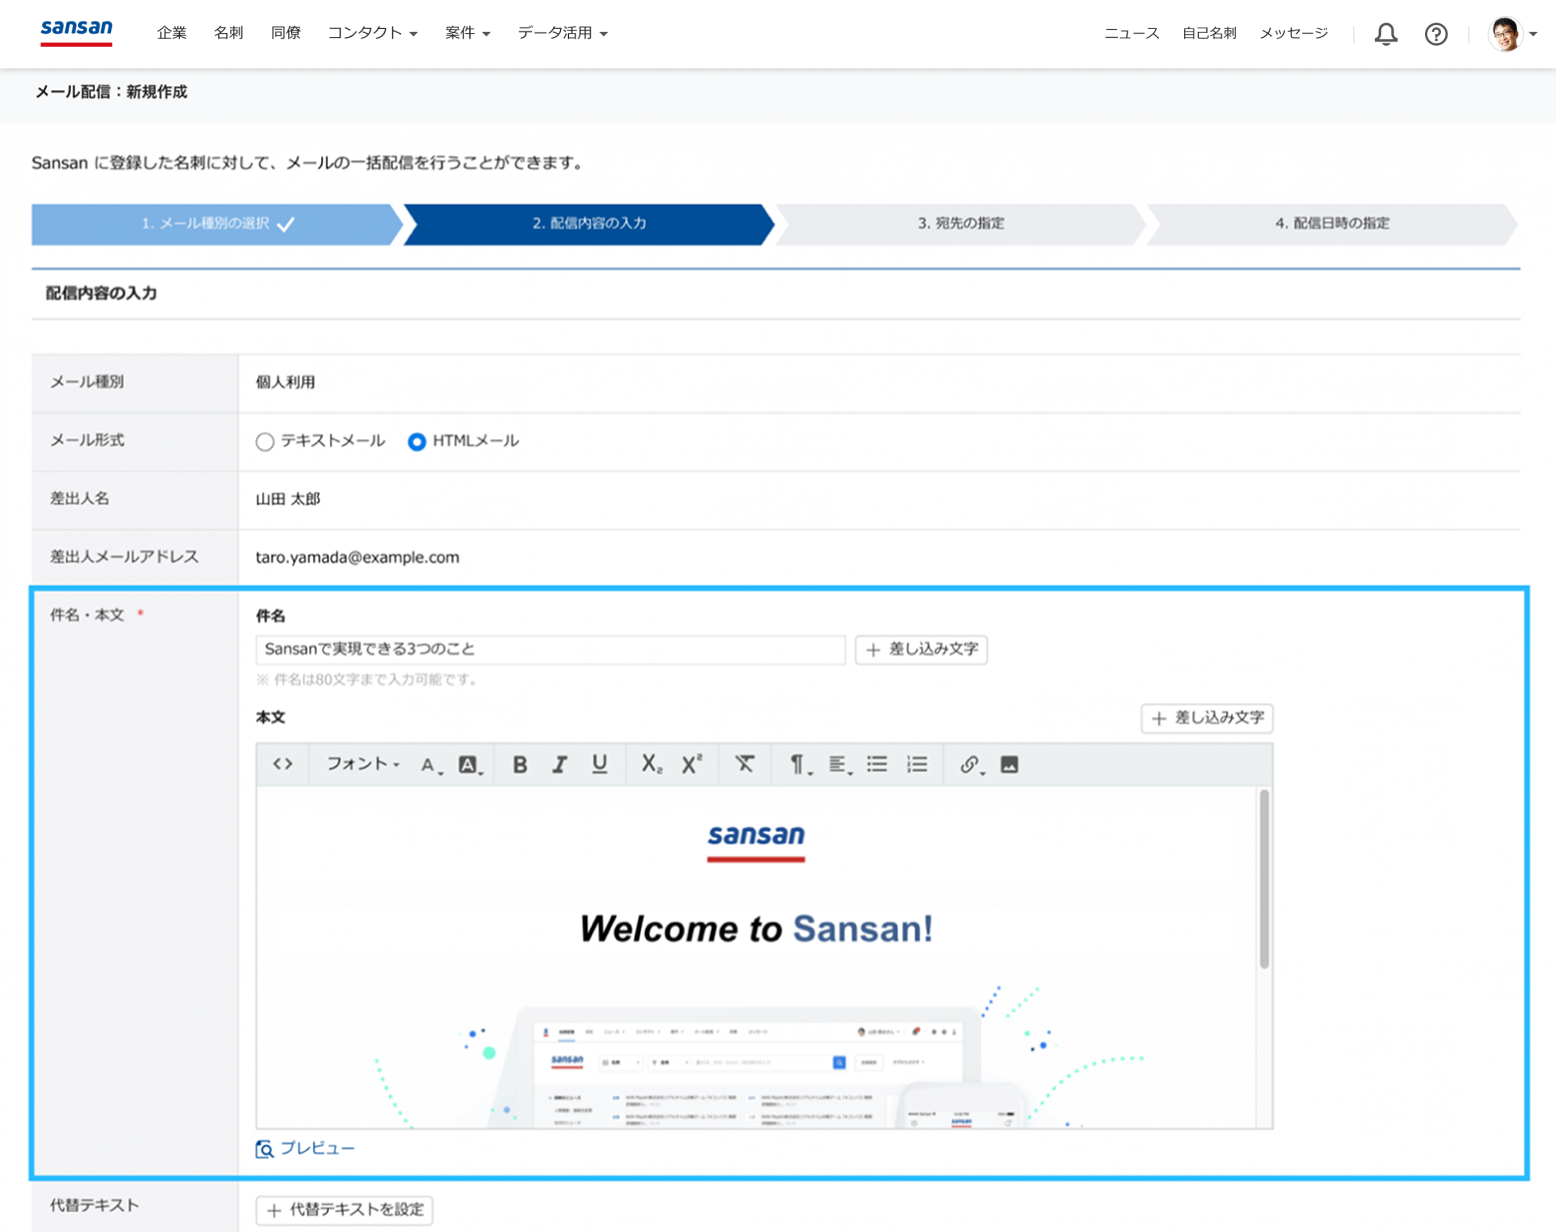
Task: Click the magnifier preview icon below the editor
Action: 265,1149
